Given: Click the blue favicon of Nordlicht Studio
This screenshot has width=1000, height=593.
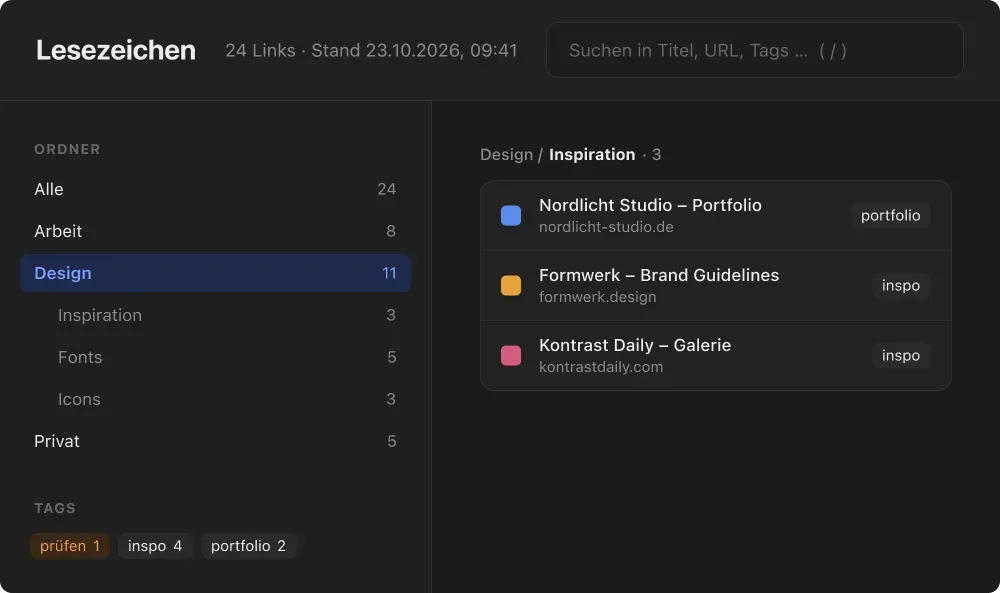Looking at the screenshot, I should 511,216.
